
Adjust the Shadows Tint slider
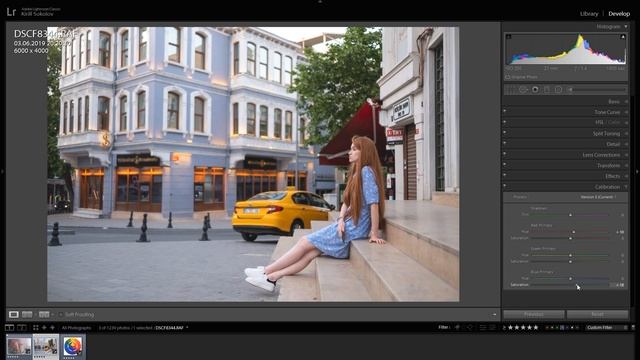570,215
